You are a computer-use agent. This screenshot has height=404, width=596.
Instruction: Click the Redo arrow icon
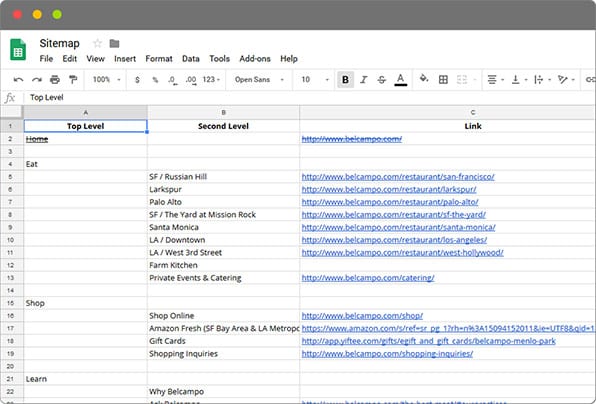(36, 79)
